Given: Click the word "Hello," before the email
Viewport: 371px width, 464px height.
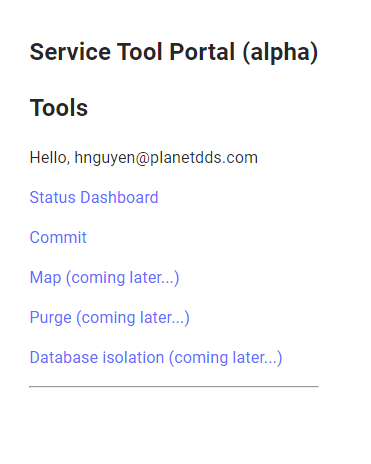Looking at the screenshot, I should [50, 158].
